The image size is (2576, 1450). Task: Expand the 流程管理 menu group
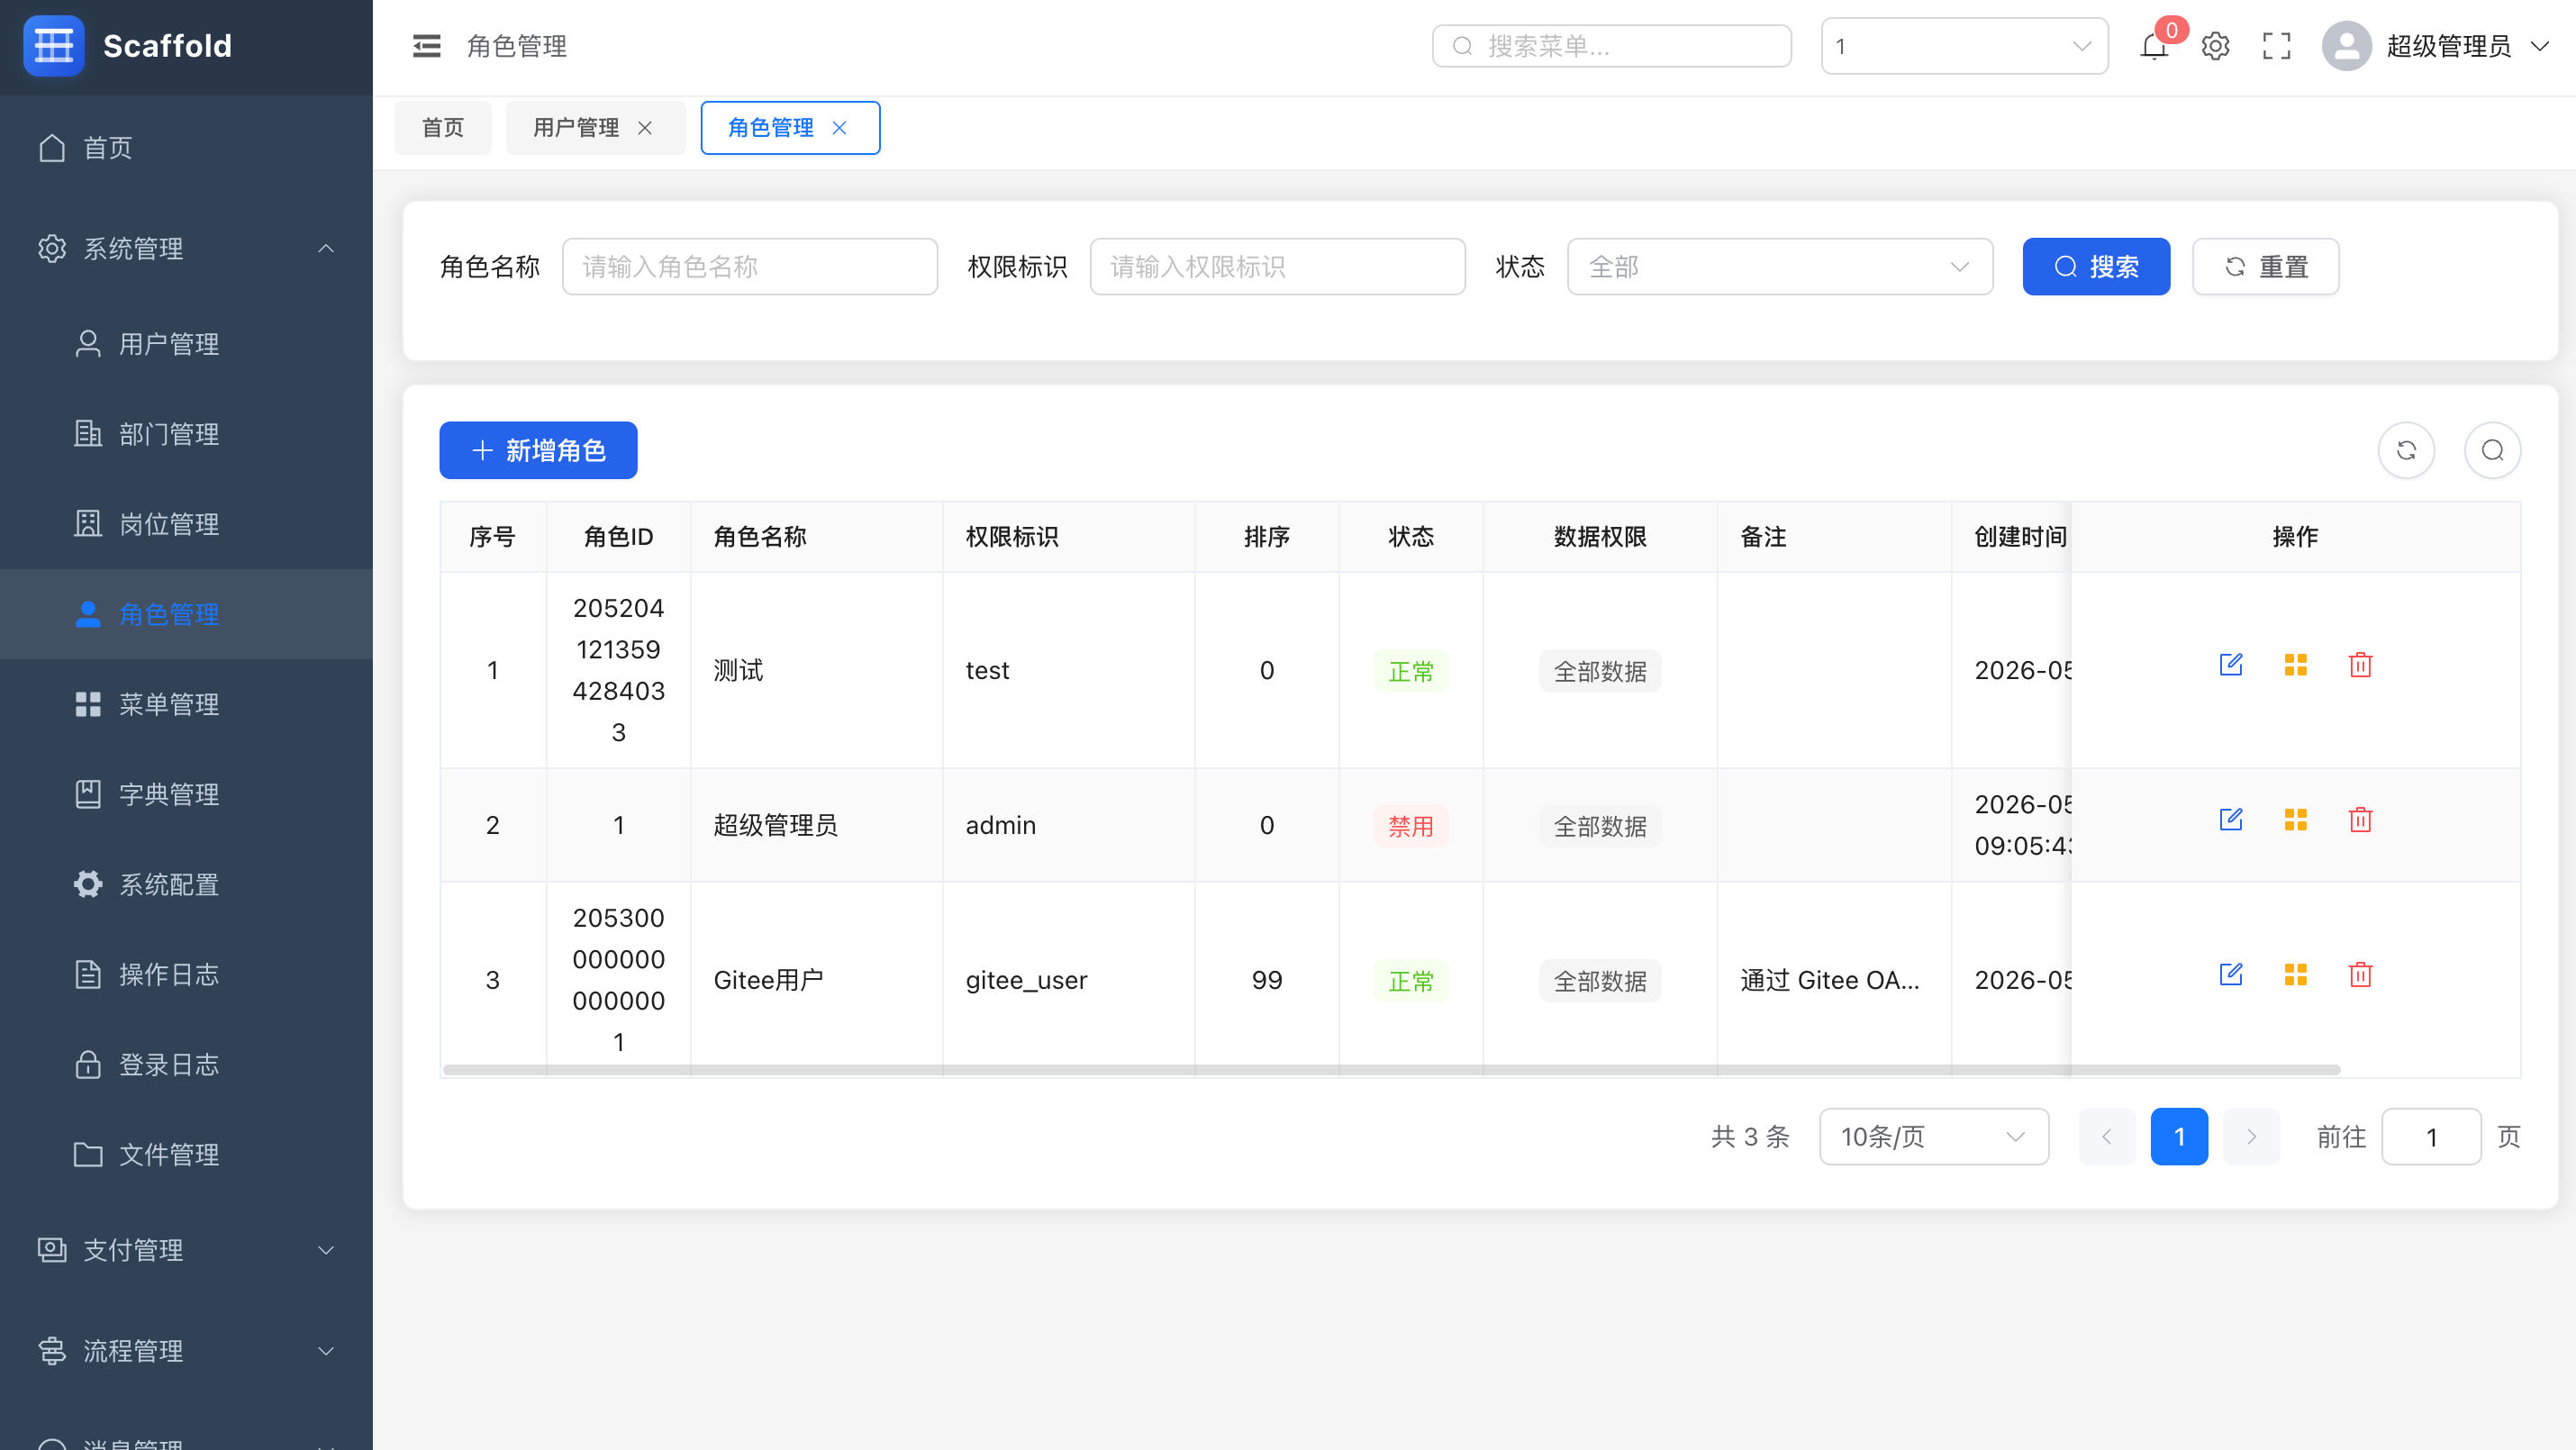point(186,1351)
